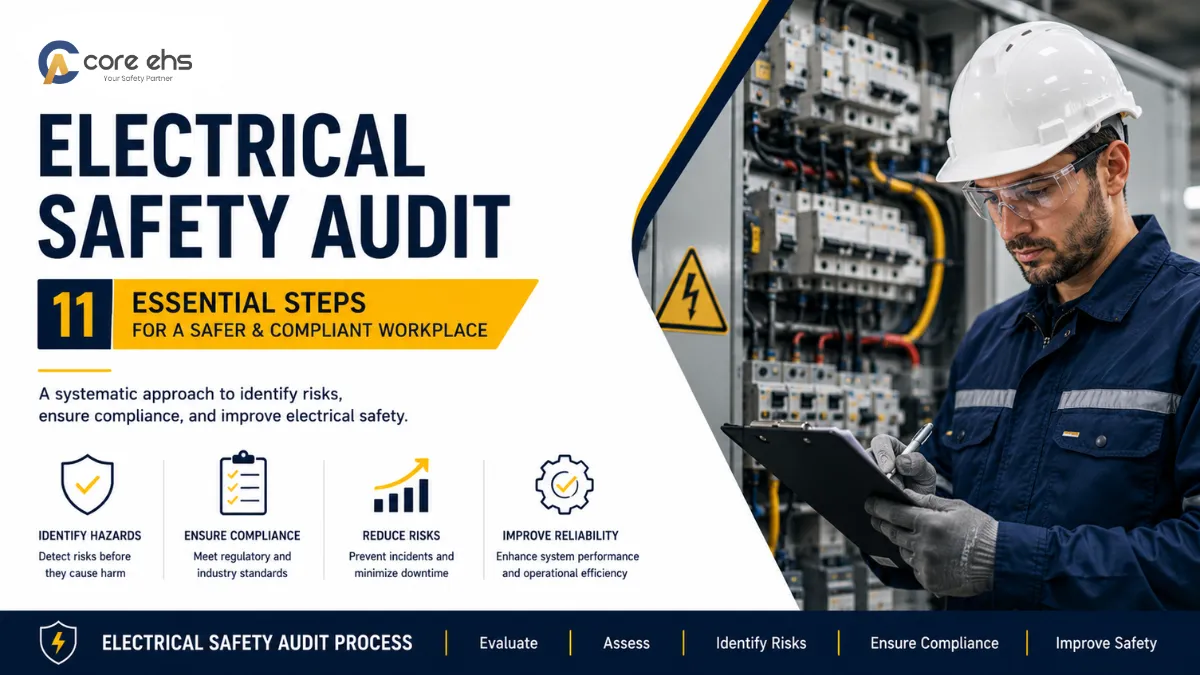This screenshot has height=675, width=1200.
Task: Click the 'ELECTRICAL' headline word
Action: [231, 146]
